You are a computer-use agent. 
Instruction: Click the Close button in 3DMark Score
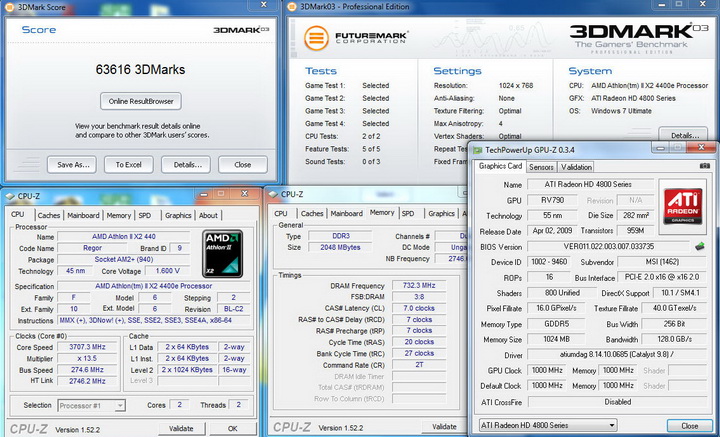(x=243, y=165)
